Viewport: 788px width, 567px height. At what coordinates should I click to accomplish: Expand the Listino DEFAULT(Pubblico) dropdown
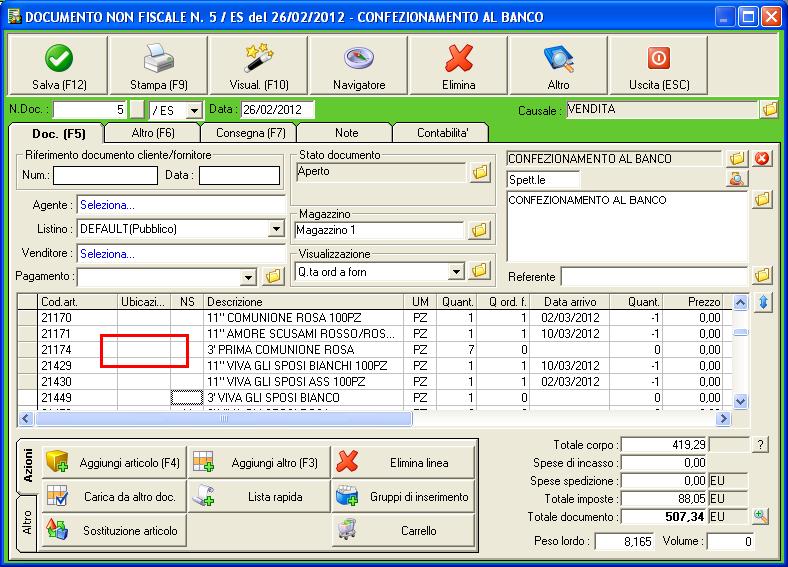coord(276,229)
